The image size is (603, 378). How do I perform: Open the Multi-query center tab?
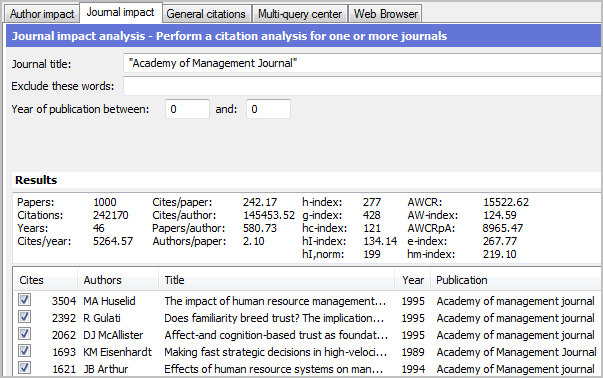(x=300, y=14)
